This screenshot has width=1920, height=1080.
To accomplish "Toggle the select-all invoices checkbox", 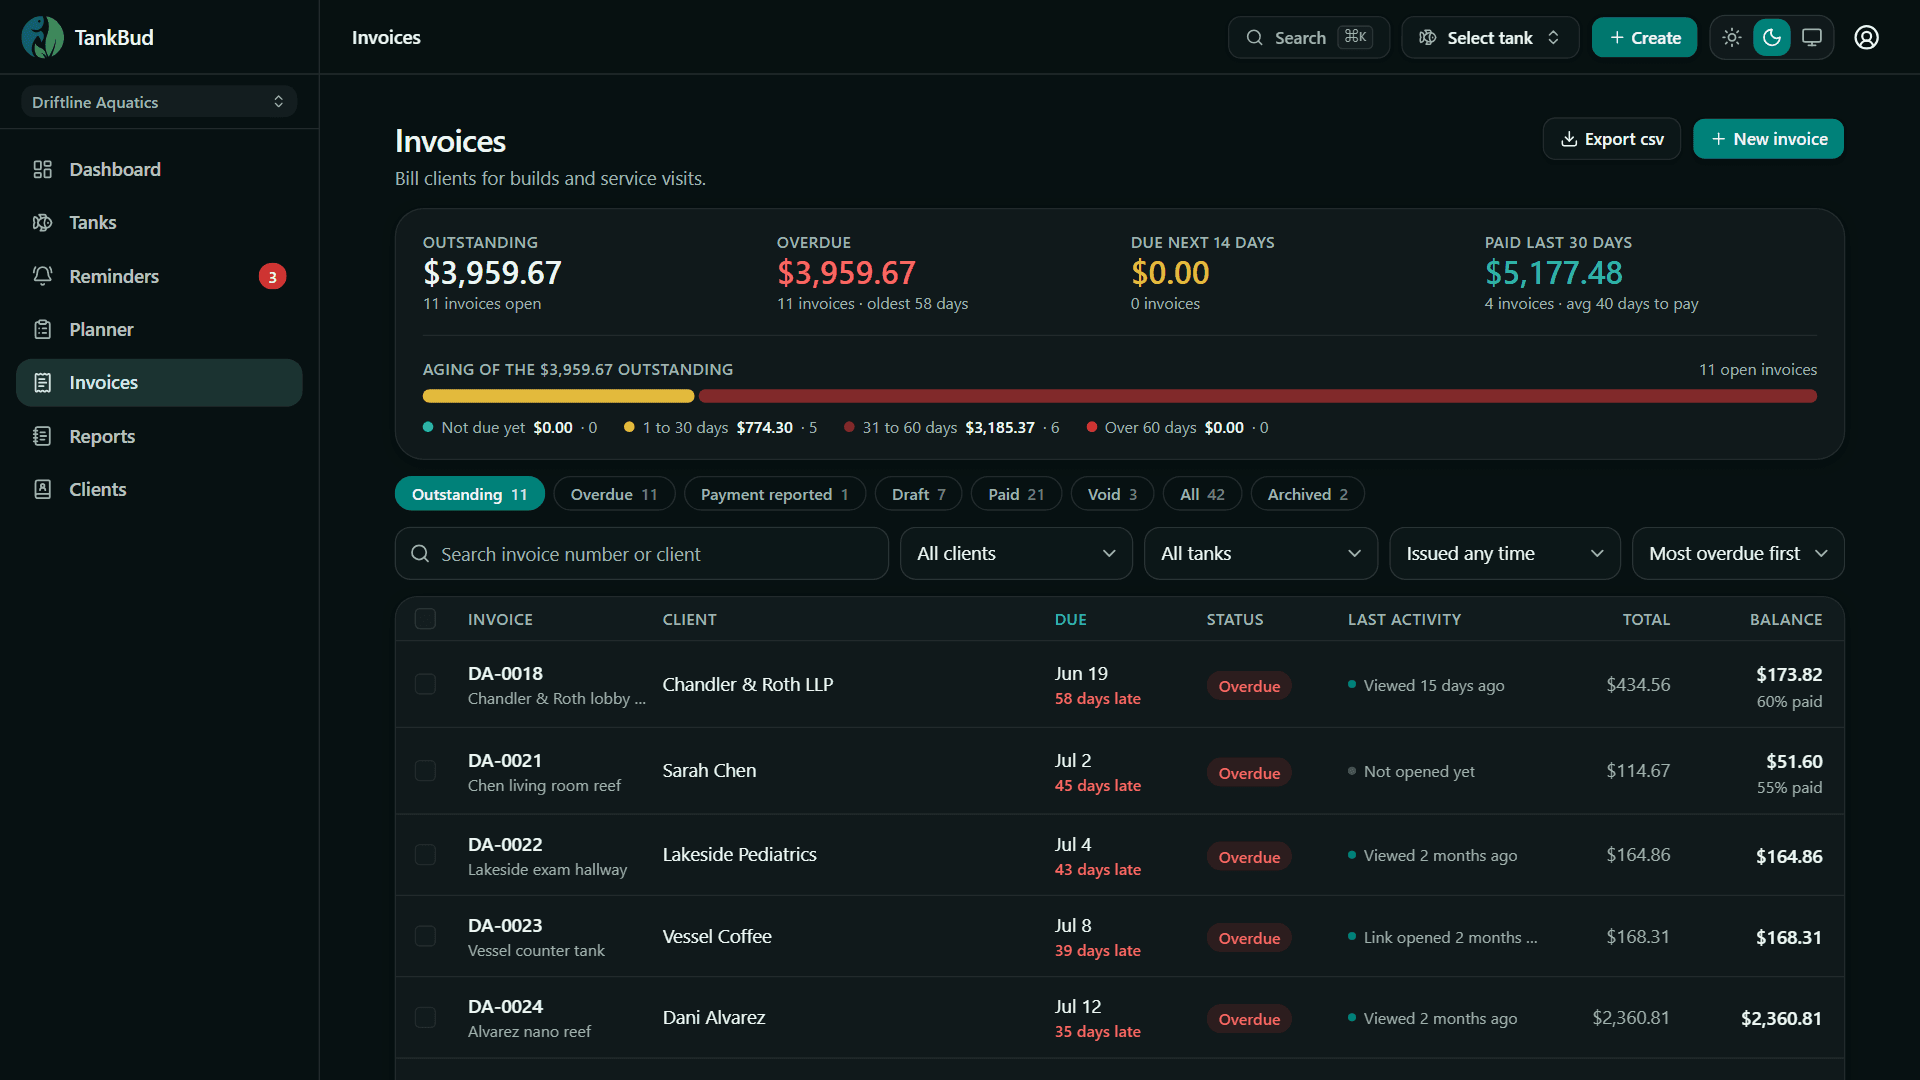I will tap(425, 619).
